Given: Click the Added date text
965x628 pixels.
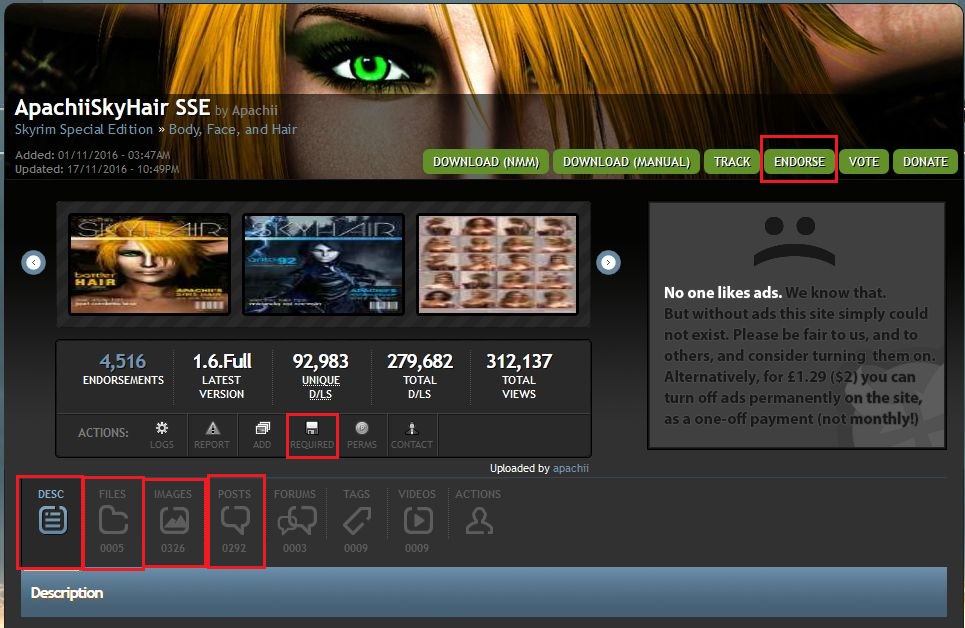Looking at the screenshot, I should [x=92, y=155].
